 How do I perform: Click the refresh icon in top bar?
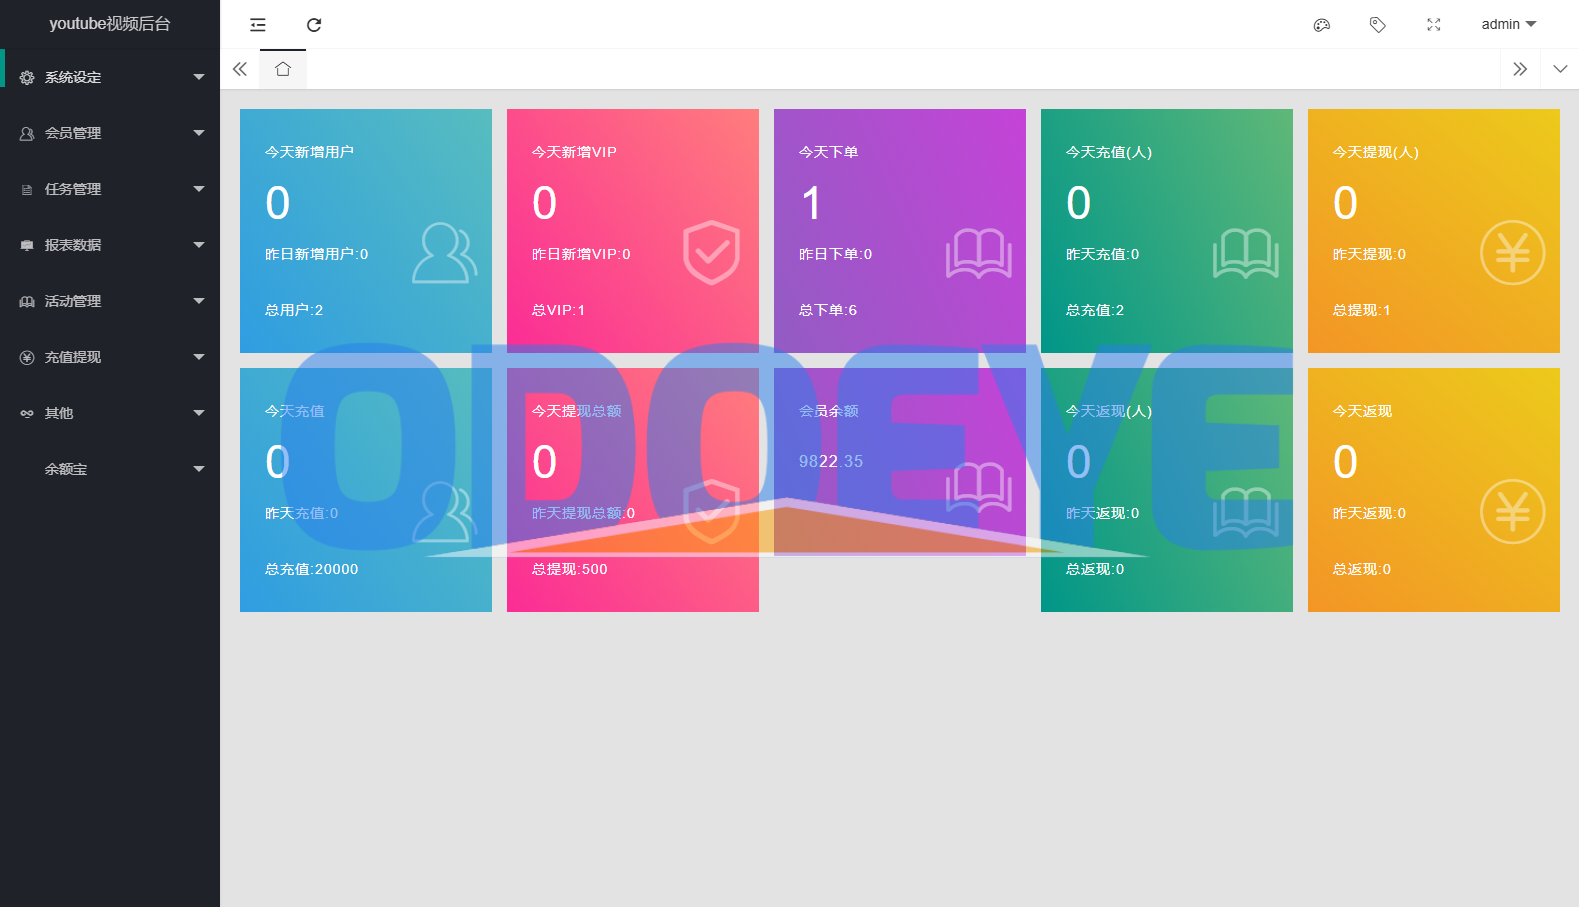[314, 25]
